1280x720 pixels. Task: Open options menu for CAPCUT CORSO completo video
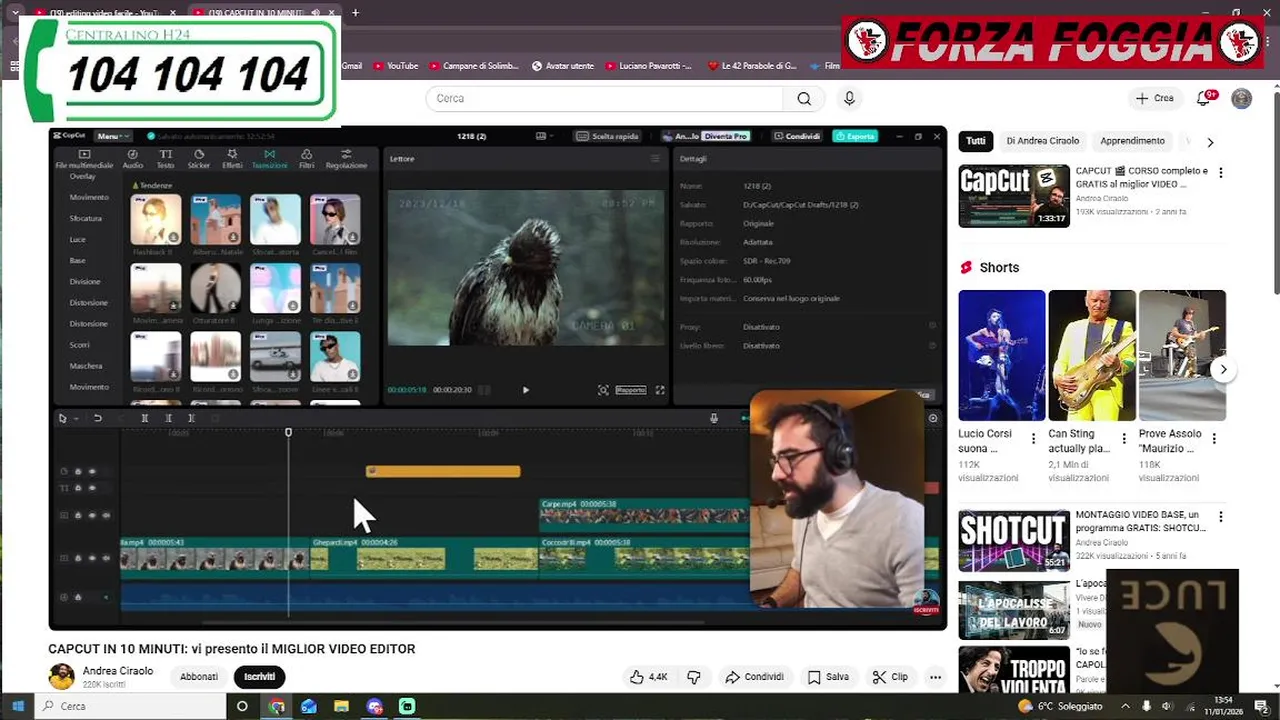point(1220,173)
